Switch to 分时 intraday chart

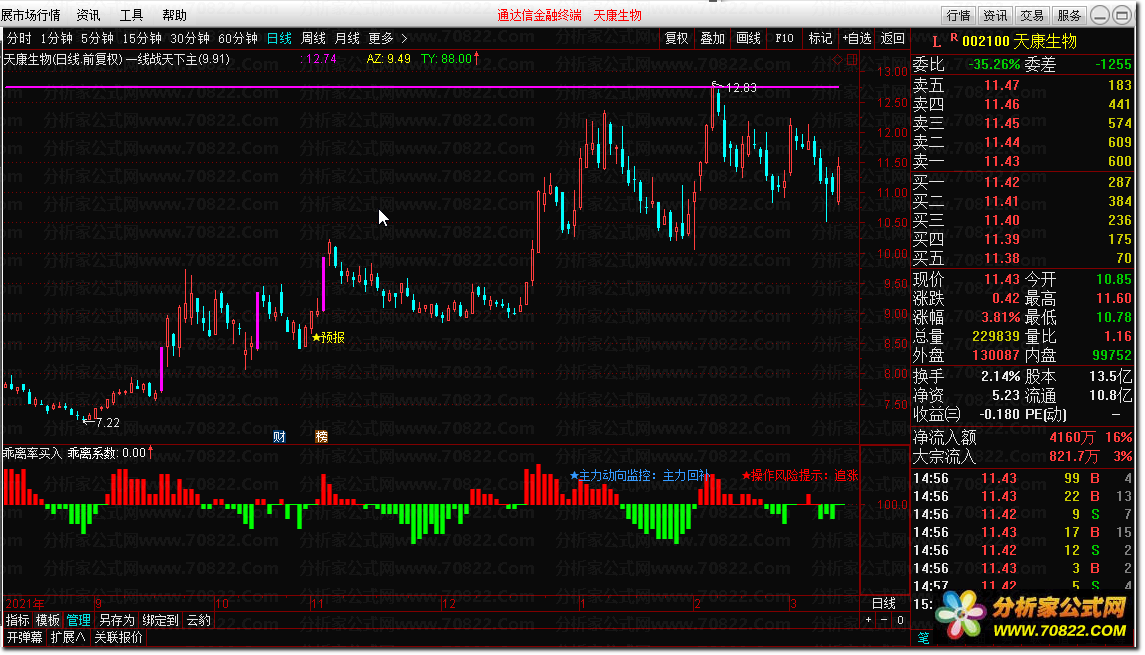click(x=19, y=39)
